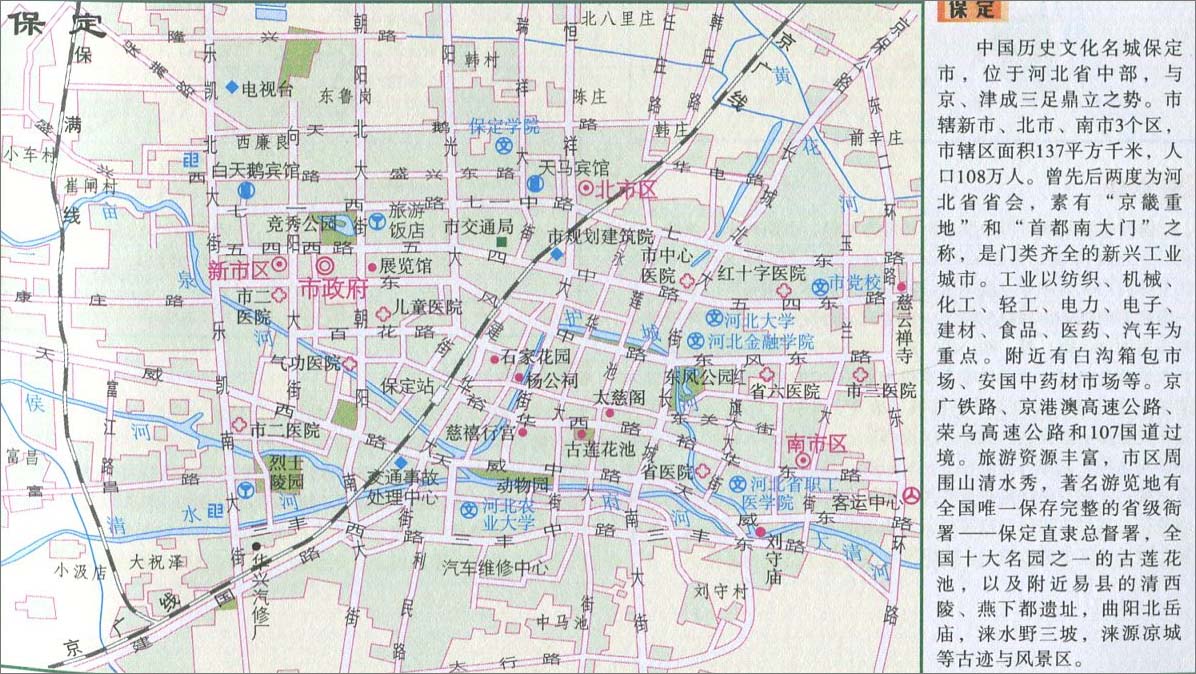
Task: Click the 市政府 double-circle marker
Action: pos(324,266)
